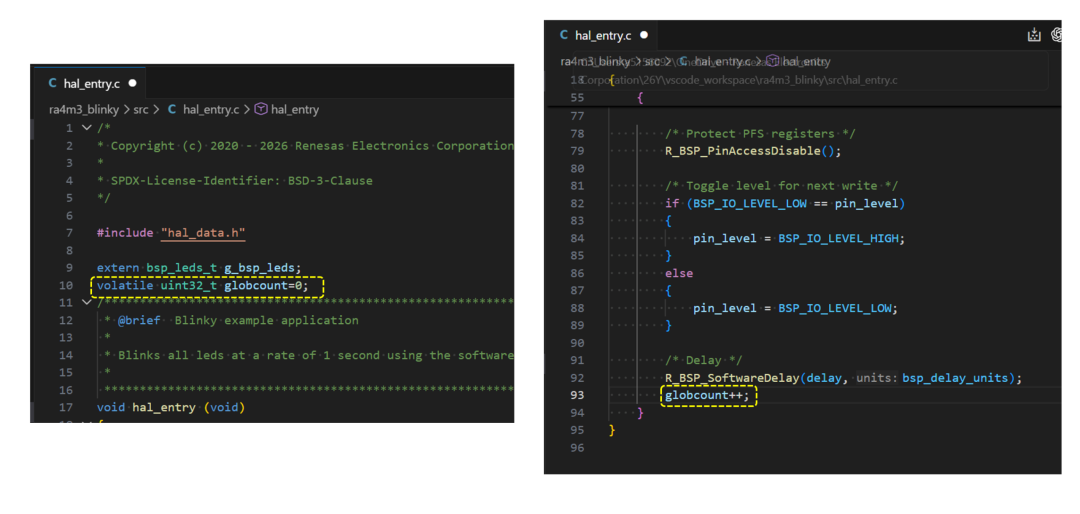Click line number 17 in the left gutter

point(66,407)
